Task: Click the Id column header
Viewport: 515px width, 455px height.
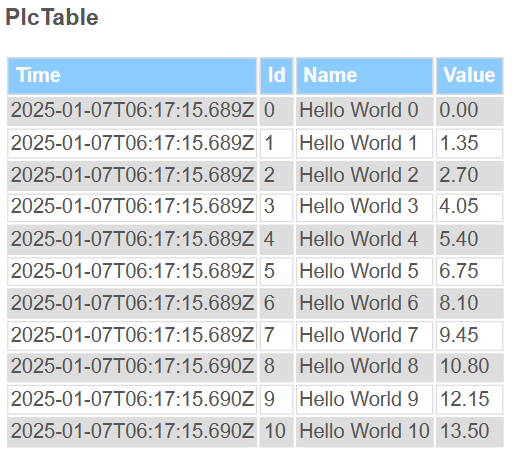Action: tap(276, 76)
